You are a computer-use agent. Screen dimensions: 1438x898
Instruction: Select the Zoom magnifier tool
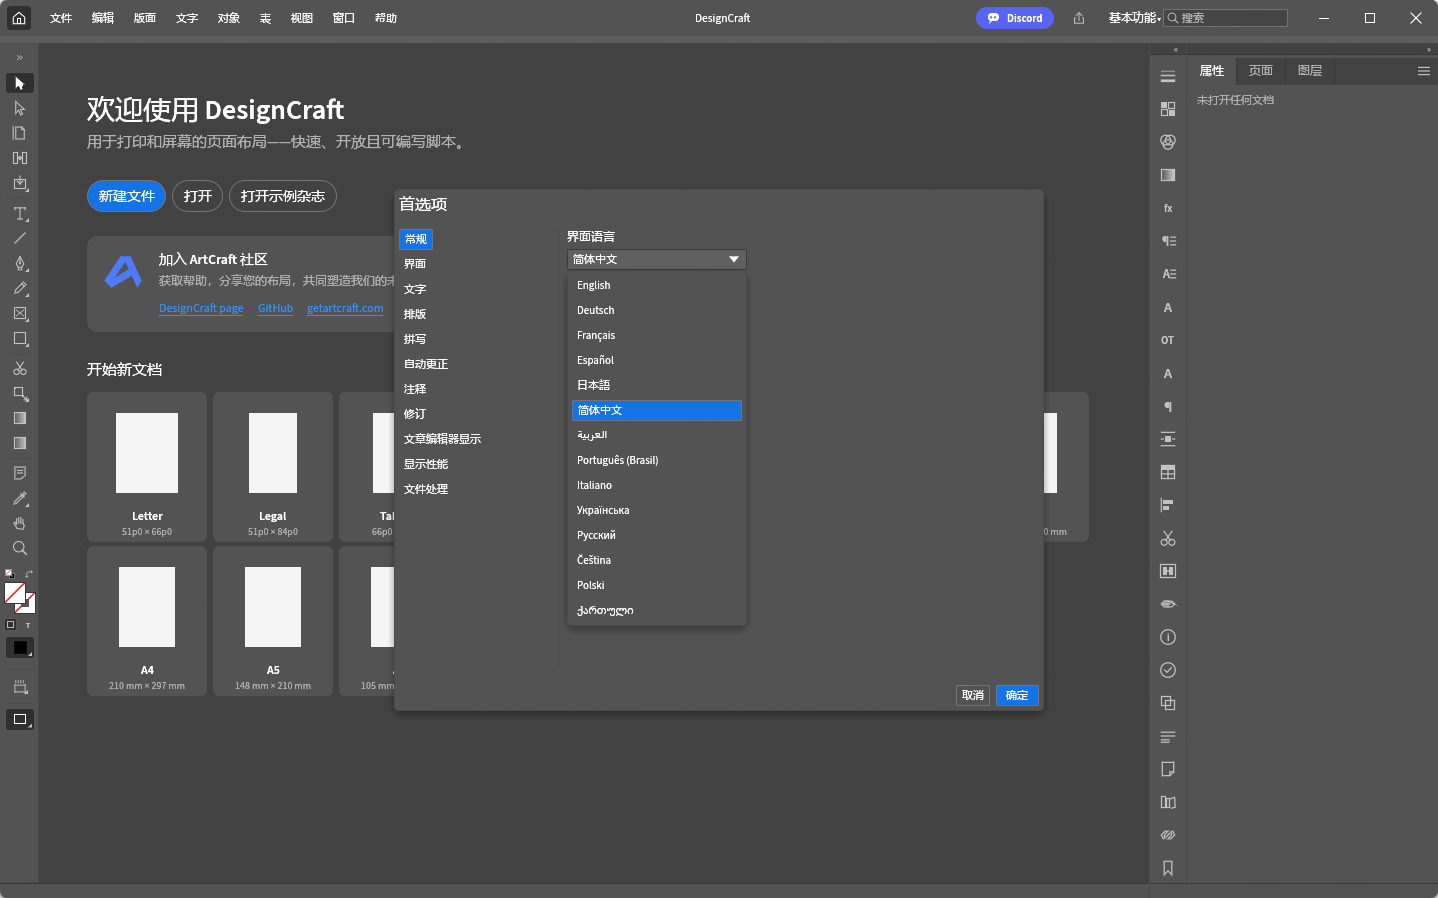point(19,548)
